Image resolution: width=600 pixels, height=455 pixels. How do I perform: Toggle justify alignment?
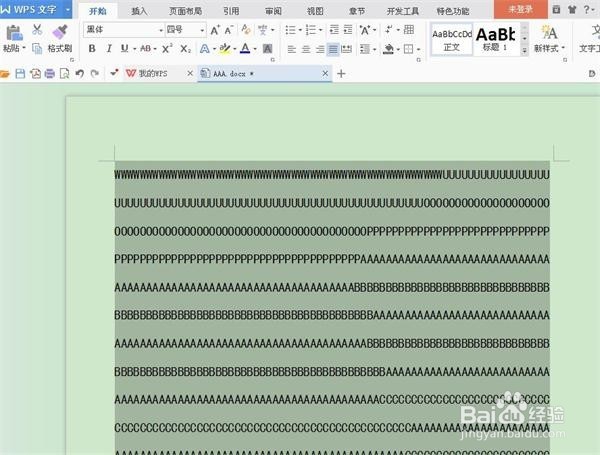(x=333, y=49)
